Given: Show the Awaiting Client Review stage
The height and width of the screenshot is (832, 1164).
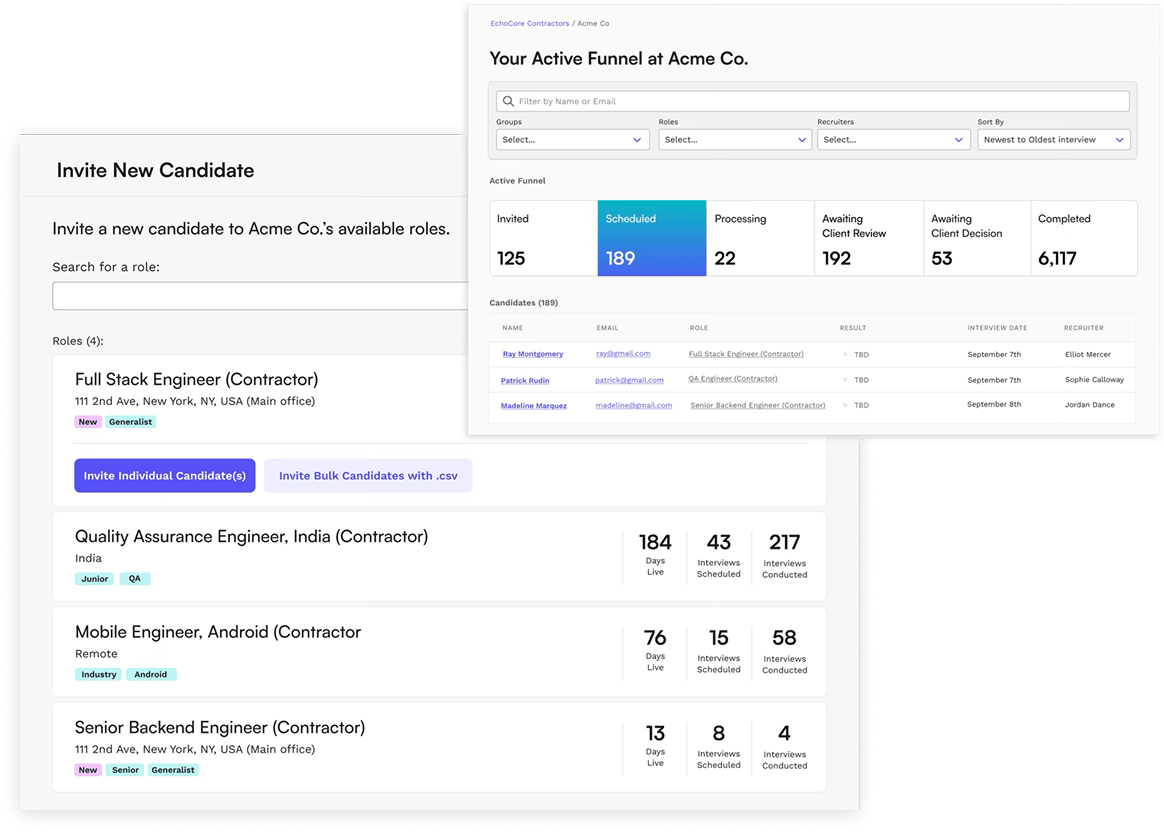Looking at the screenshot, I should [868, 238].
